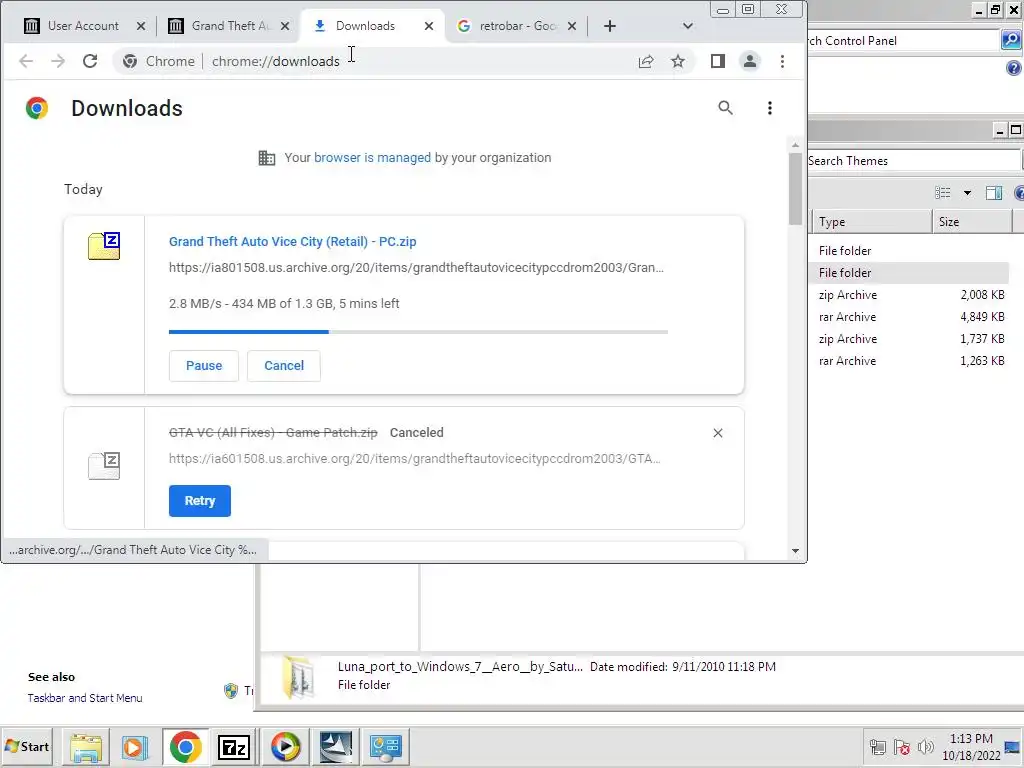Pause the Vice City download

point(204,366)
